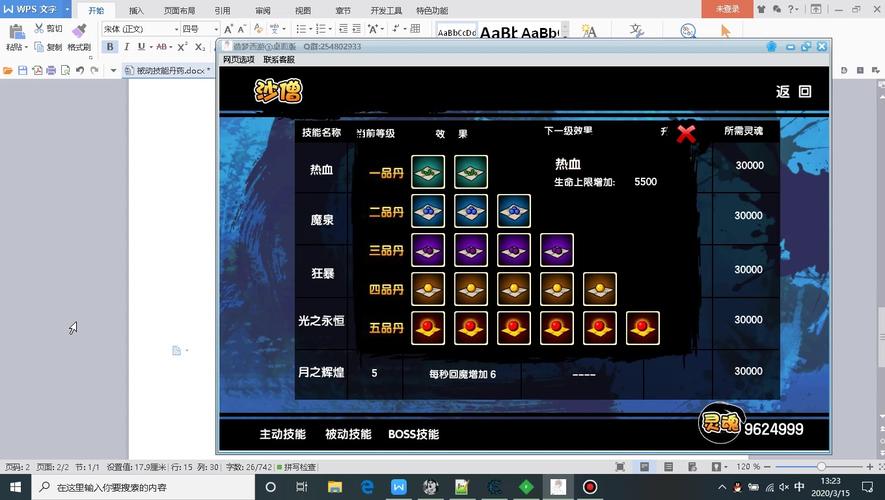Toggle Underline formatting button
Screen dimensions: 885x500
point(141,47)
